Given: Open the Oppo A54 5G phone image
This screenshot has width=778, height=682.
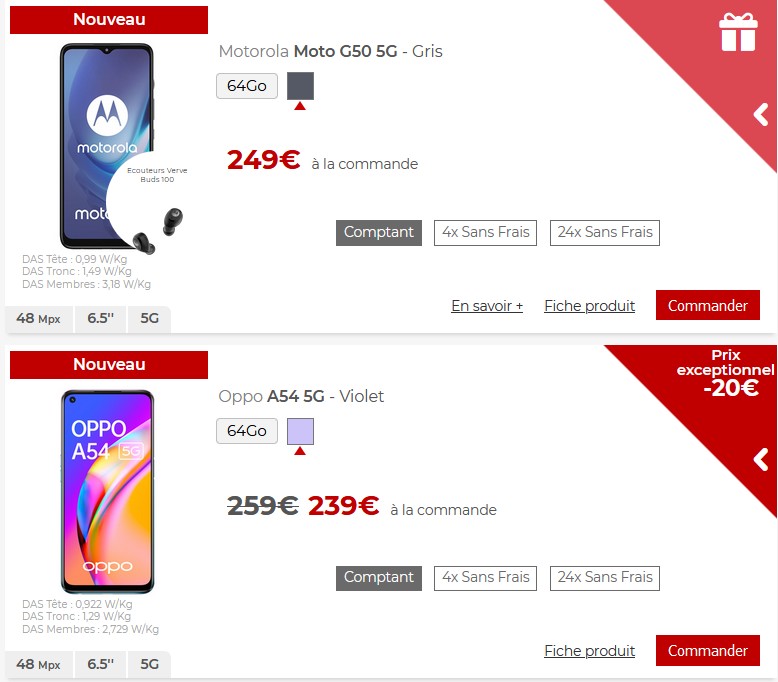Looking at the screenshot, I should point(107,492).
